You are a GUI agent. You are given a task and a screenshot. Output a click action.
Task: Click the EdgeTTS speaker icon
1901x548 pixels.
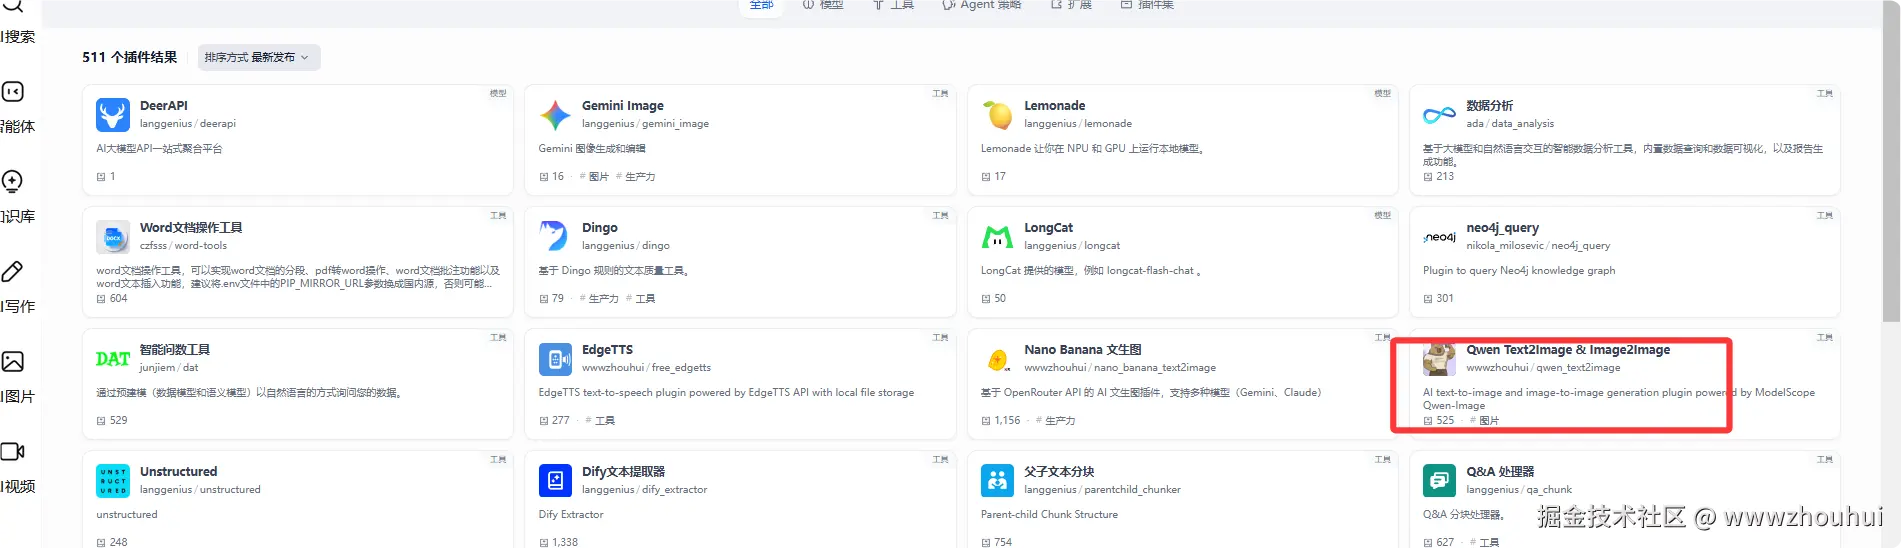[x=555, y=359]
